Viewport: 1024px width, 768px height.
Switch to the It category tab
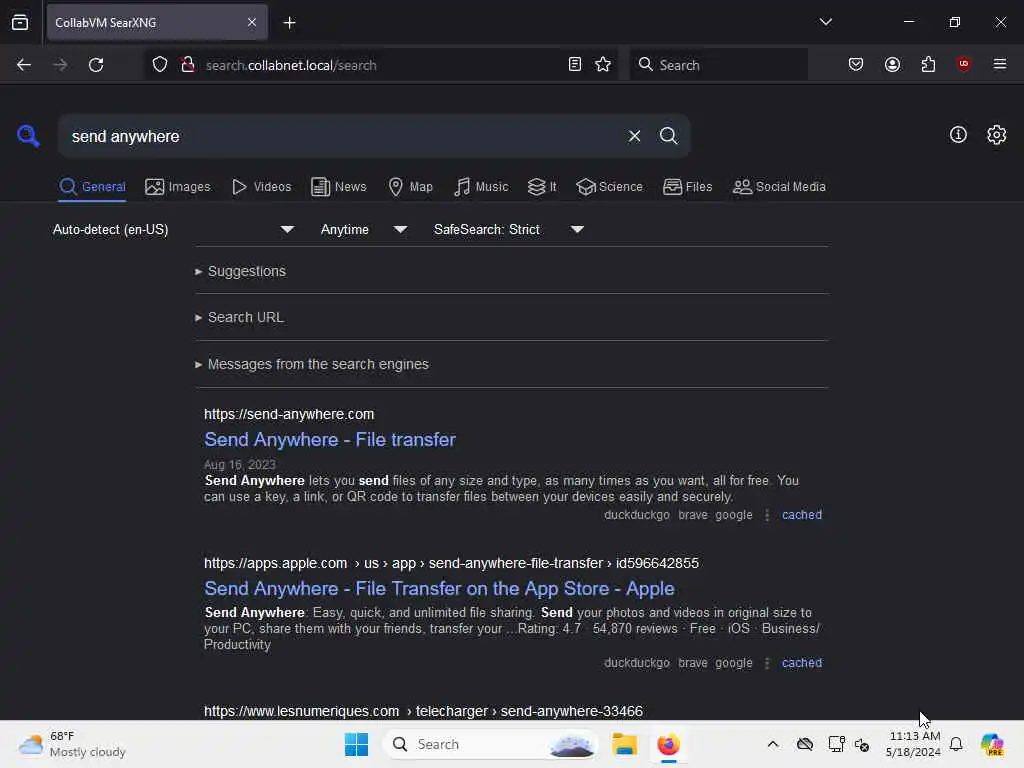(542, 187)
